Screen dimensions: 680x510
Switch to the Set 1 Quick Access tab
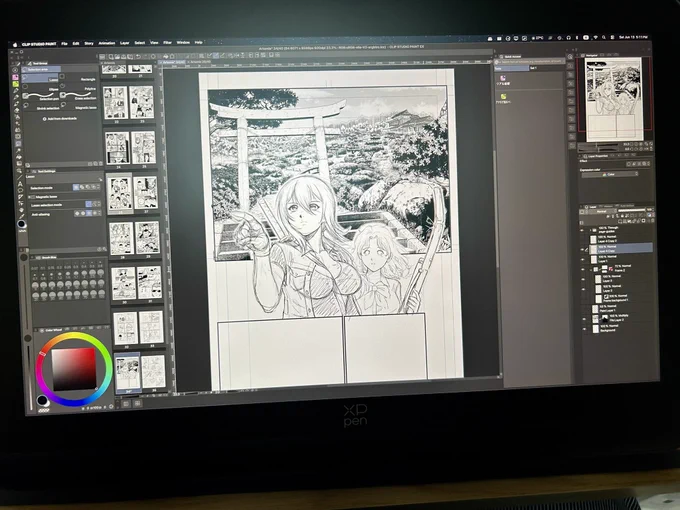tap(533, 68)
